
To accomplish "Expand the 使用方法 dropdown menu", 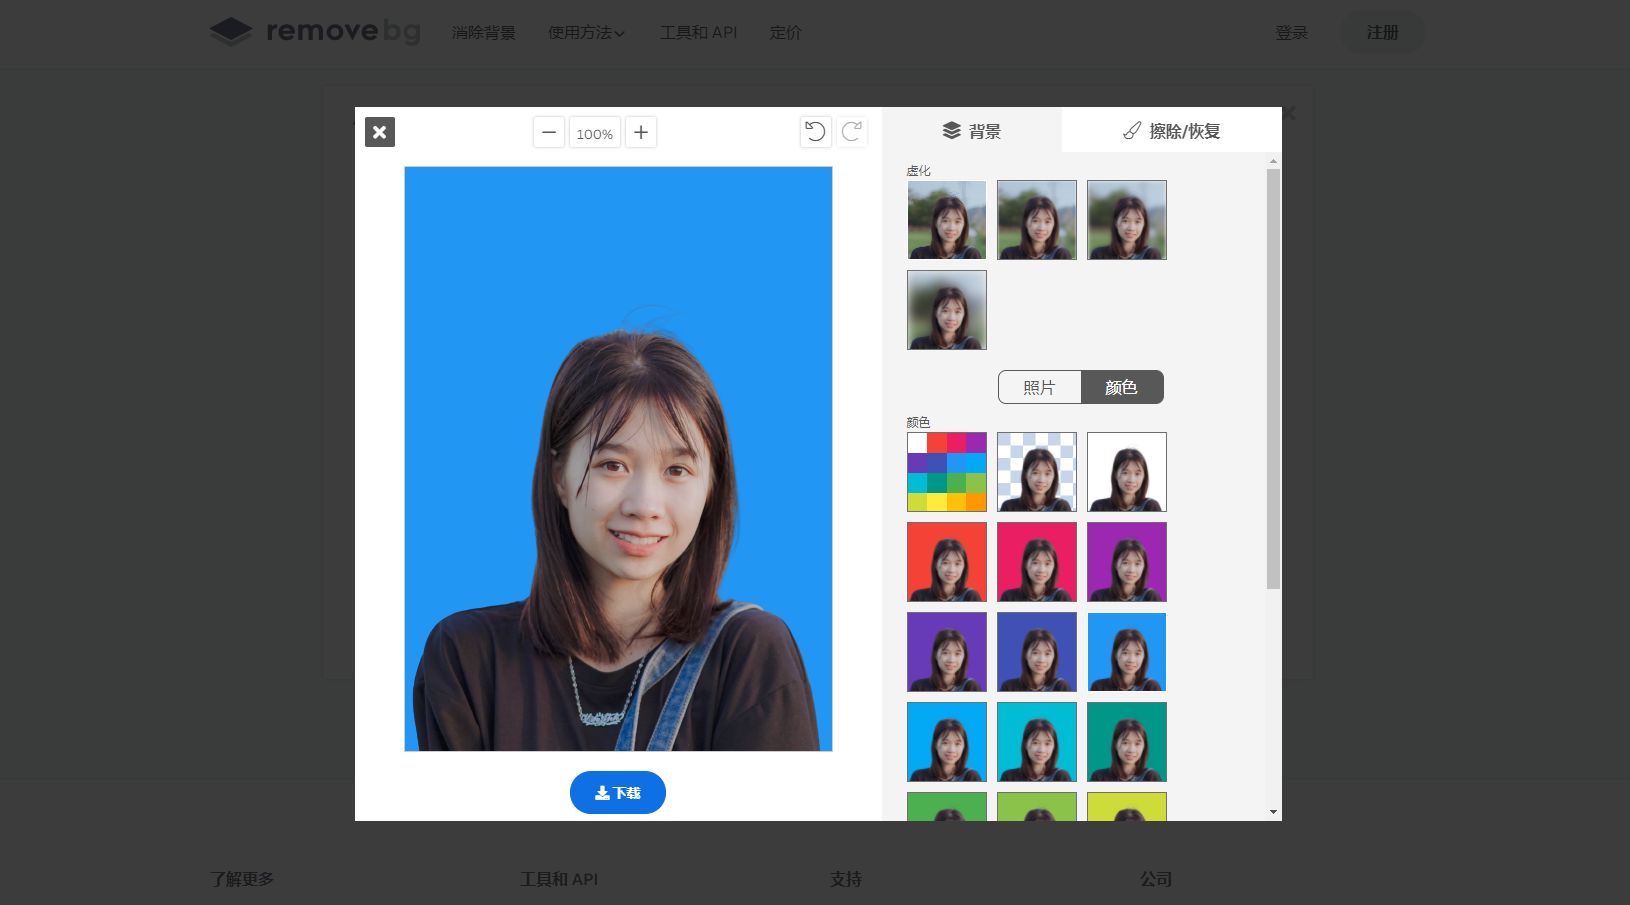I will [x=587, y=33].
